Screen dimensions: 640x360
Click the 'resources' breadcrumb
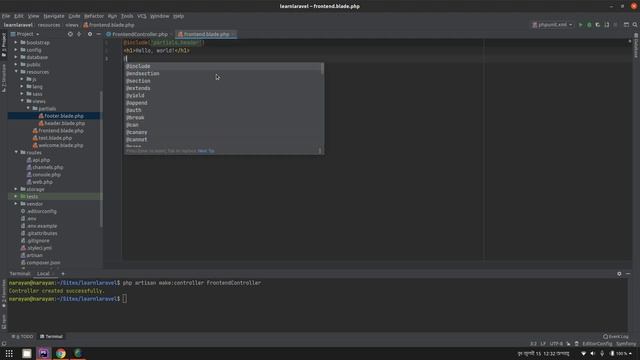pyautogui.click(x=49, y=25)
